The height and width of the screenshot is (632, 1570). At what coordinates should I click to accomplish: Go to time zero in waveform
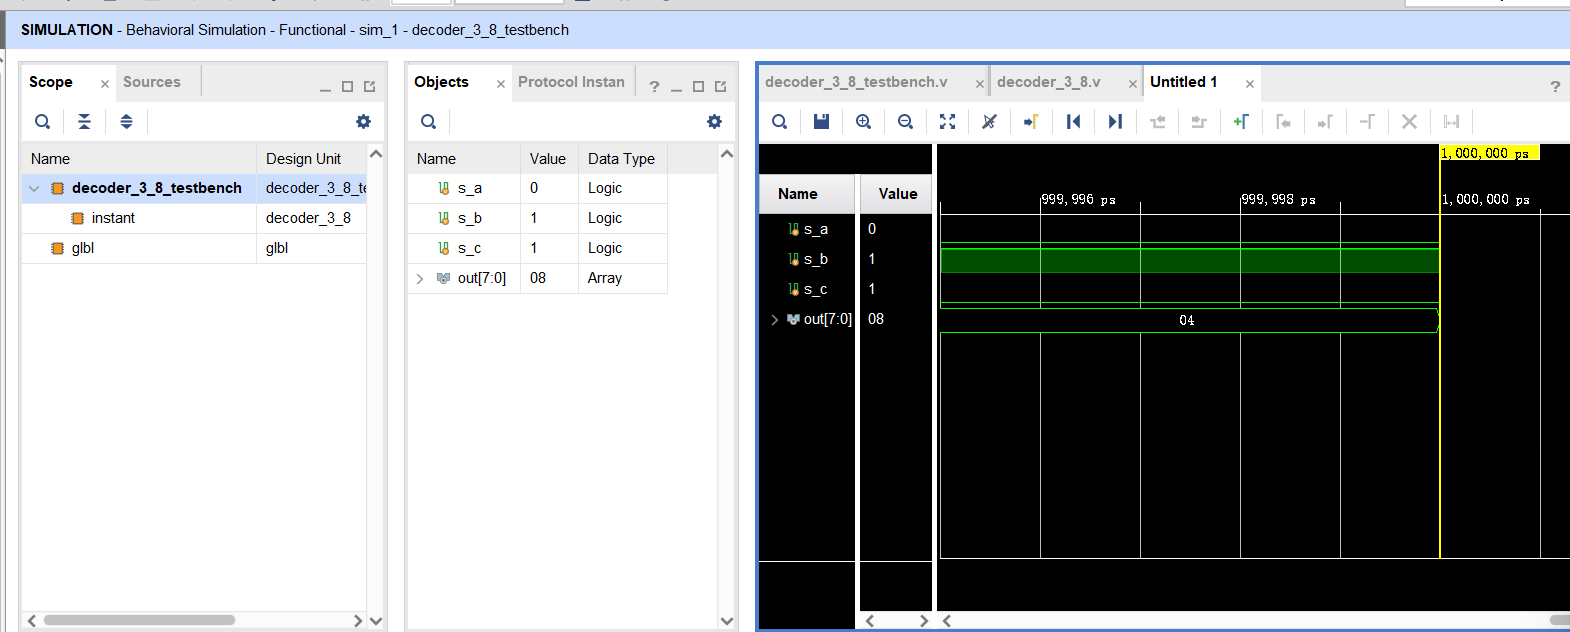[1073, 121]
